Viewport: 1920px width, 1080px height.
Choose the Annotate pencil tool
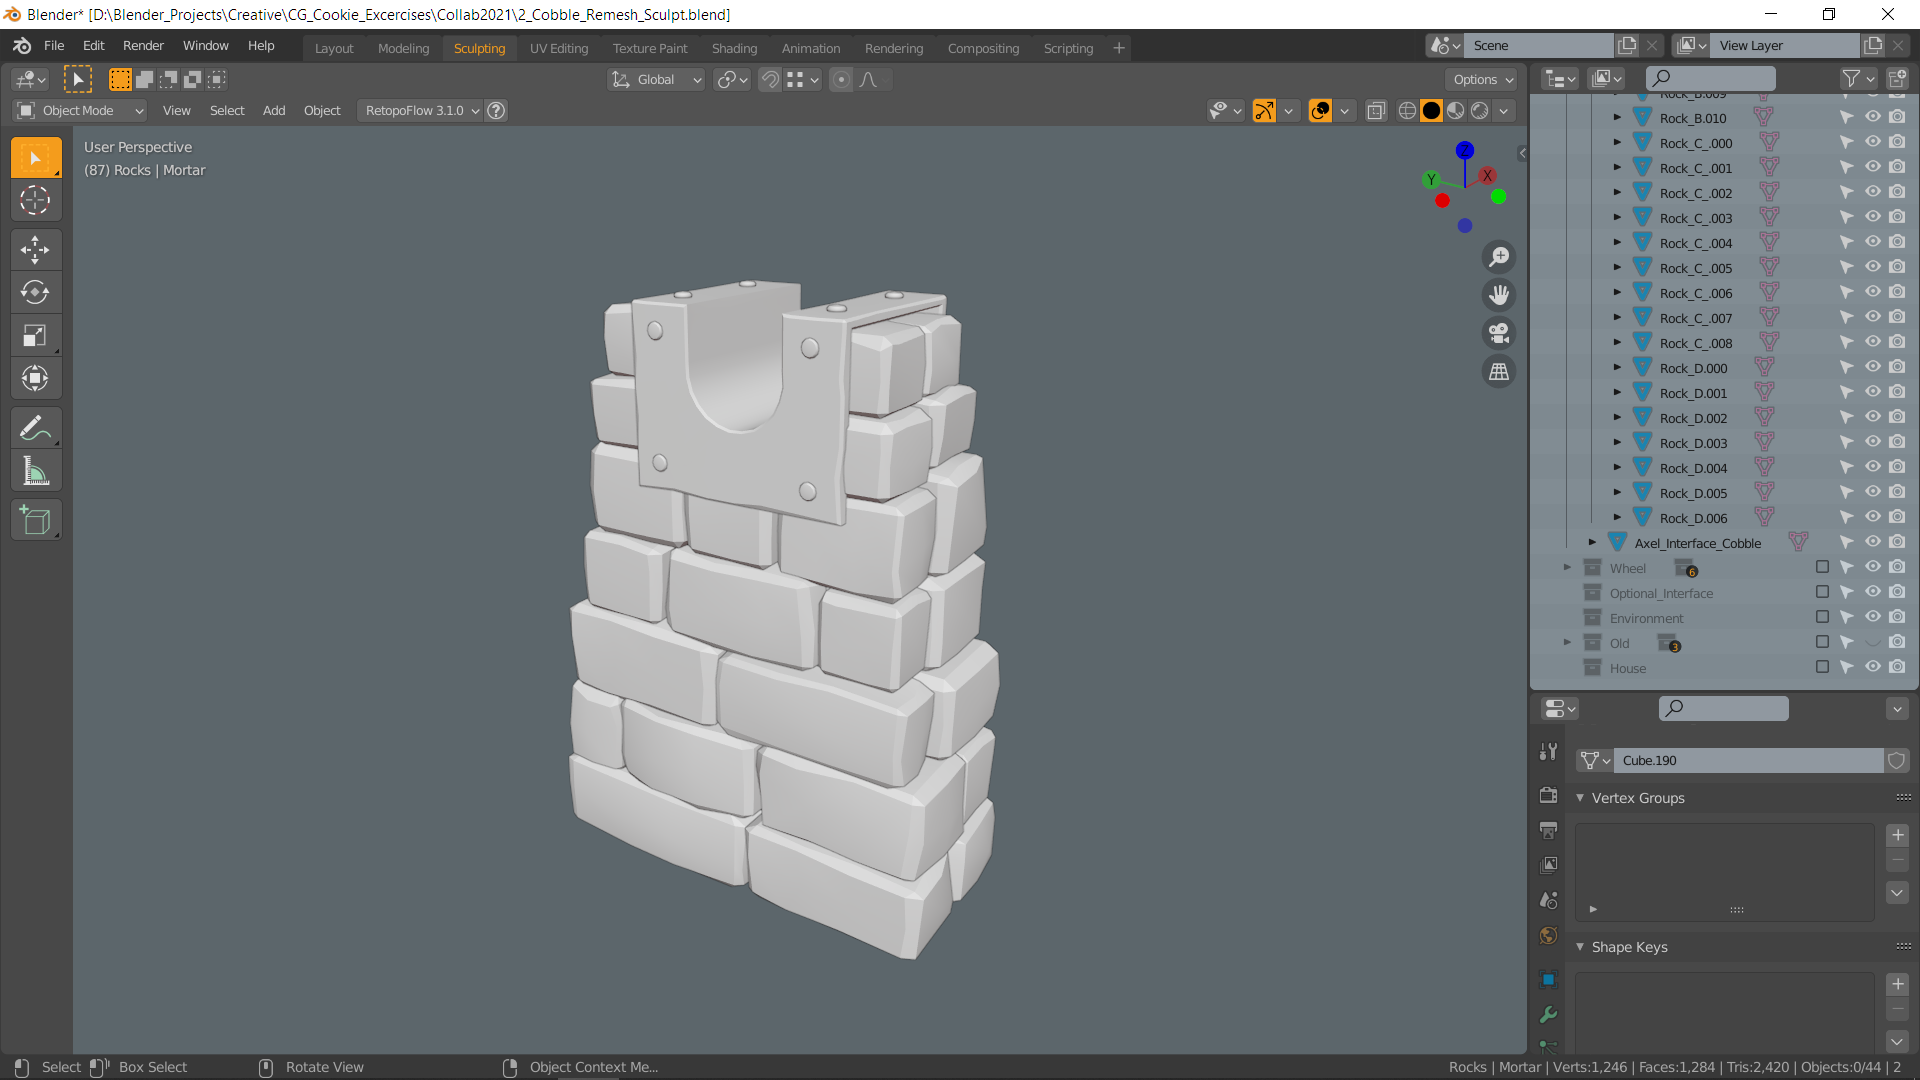click(x=35, y=428)
